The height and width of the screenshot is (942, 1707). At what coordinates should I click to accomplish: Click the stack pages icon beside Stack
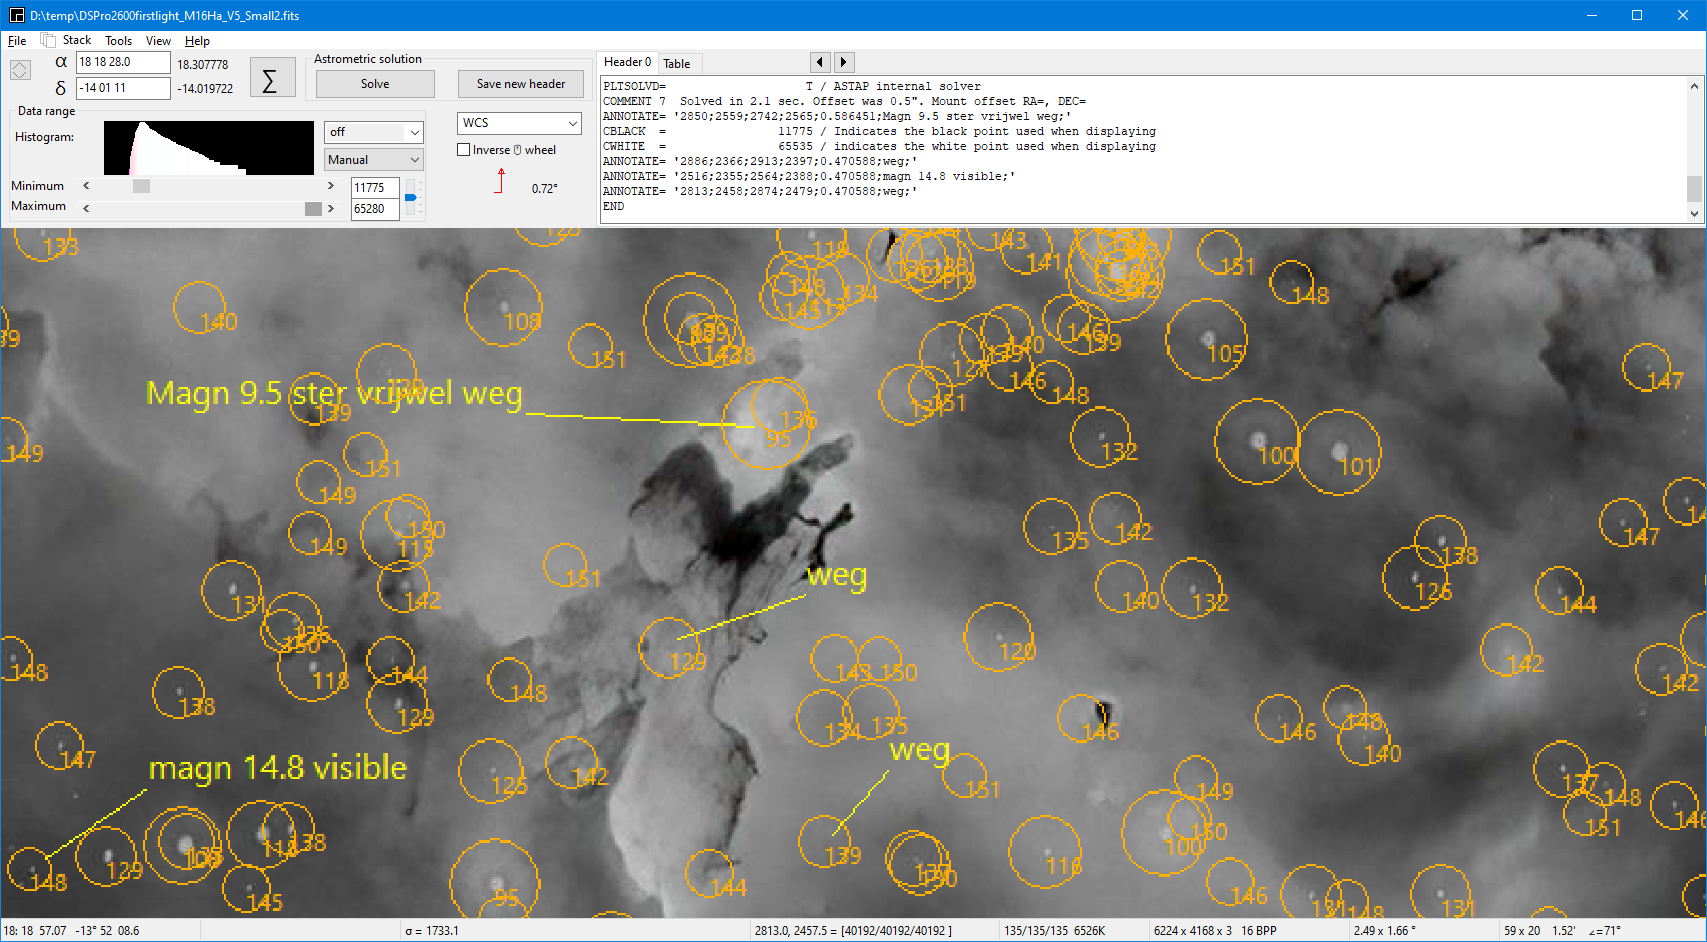pos(47,40)
